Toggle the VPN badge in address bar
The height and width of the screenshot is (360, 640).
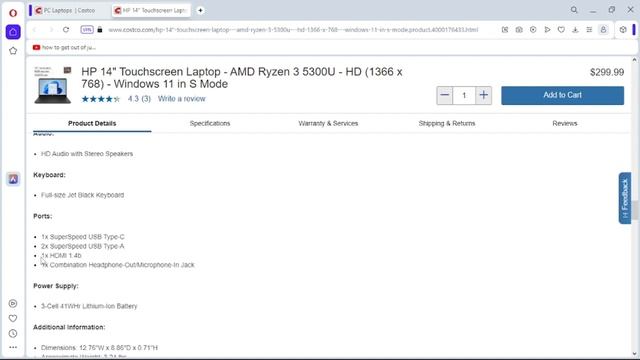click(x=87, y=30)
